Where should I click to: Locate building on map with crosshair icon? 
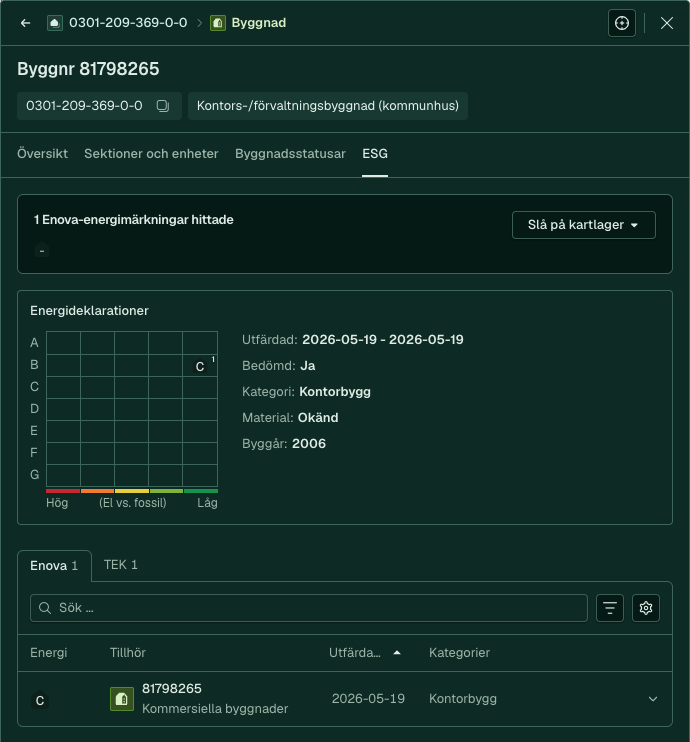point(621,23)
